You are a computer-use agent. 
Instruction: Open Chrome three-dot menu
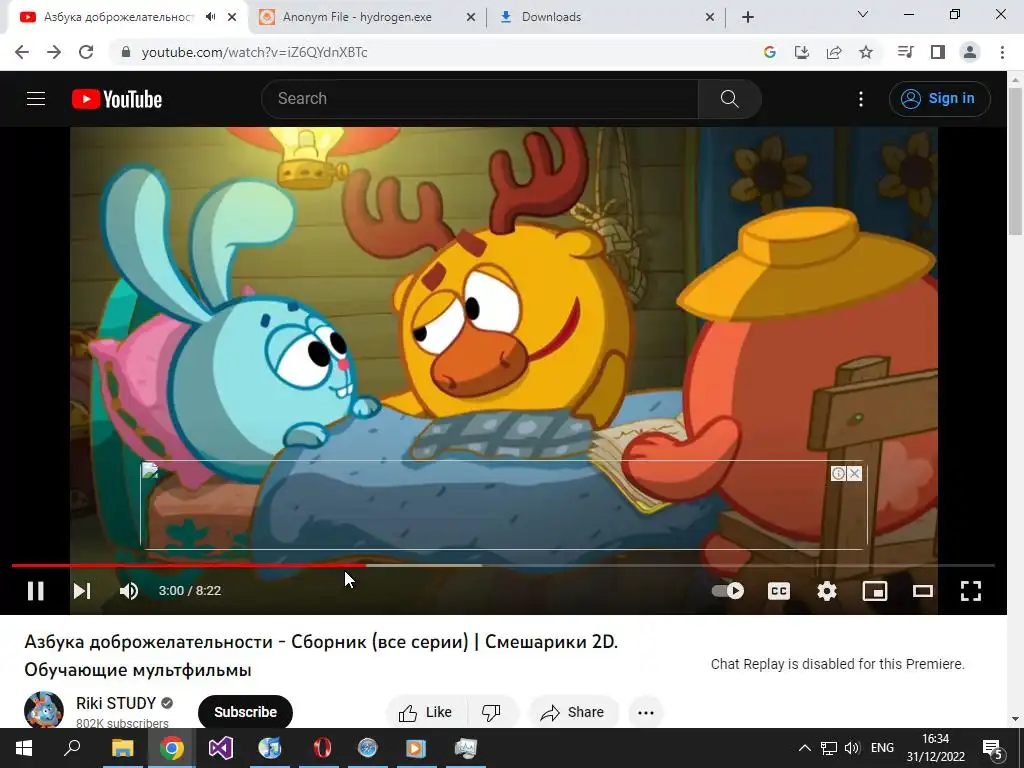point(1002,52)
